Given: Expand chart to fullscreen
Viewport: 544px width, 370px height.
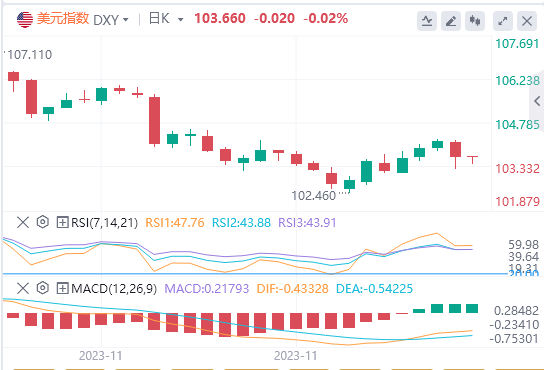Looking at the screenshot, I should 503,21.
